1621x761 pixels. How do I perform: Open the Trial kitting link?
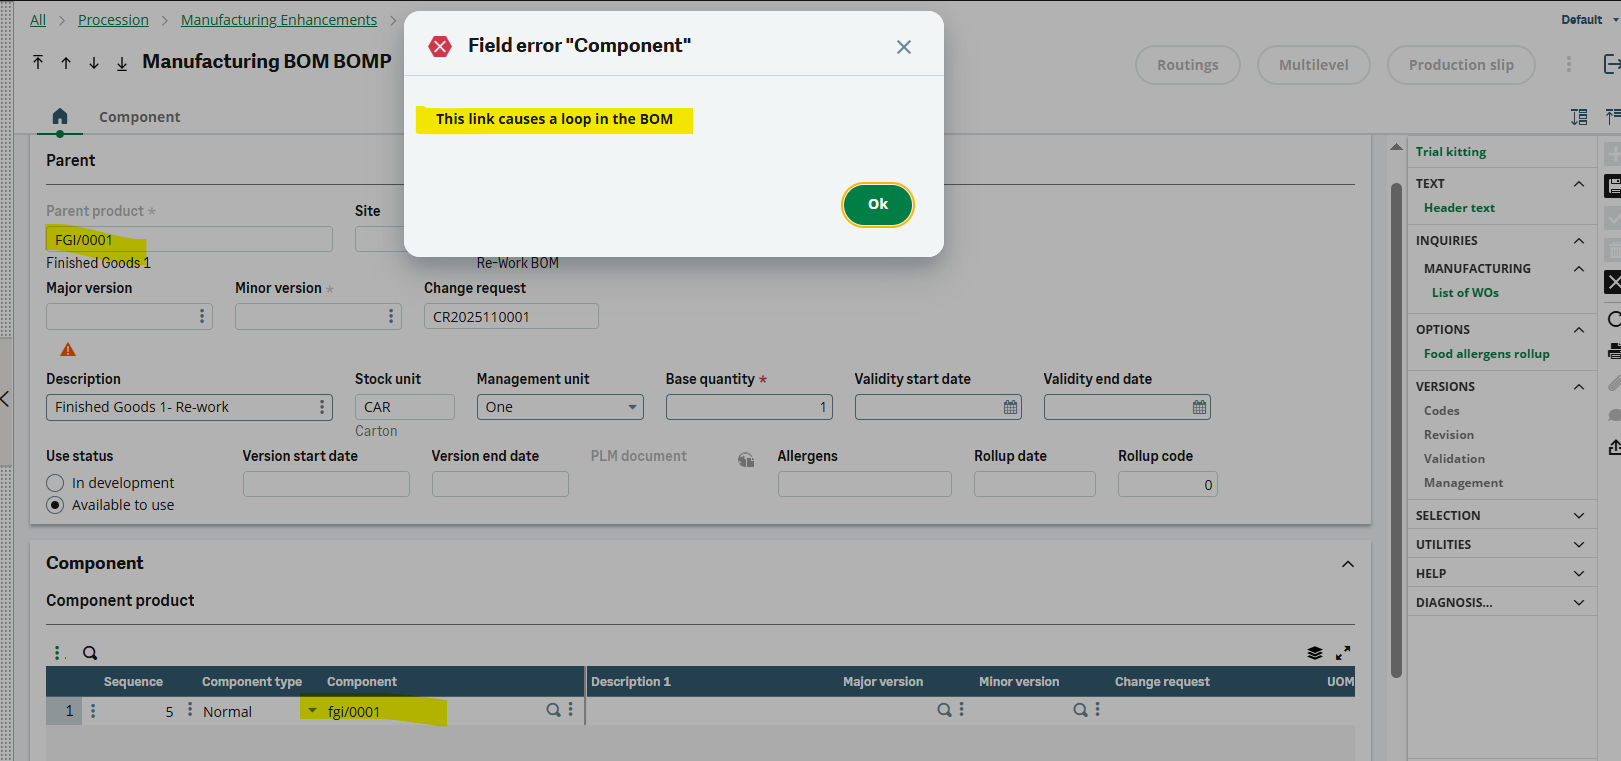click(1450, 152)
